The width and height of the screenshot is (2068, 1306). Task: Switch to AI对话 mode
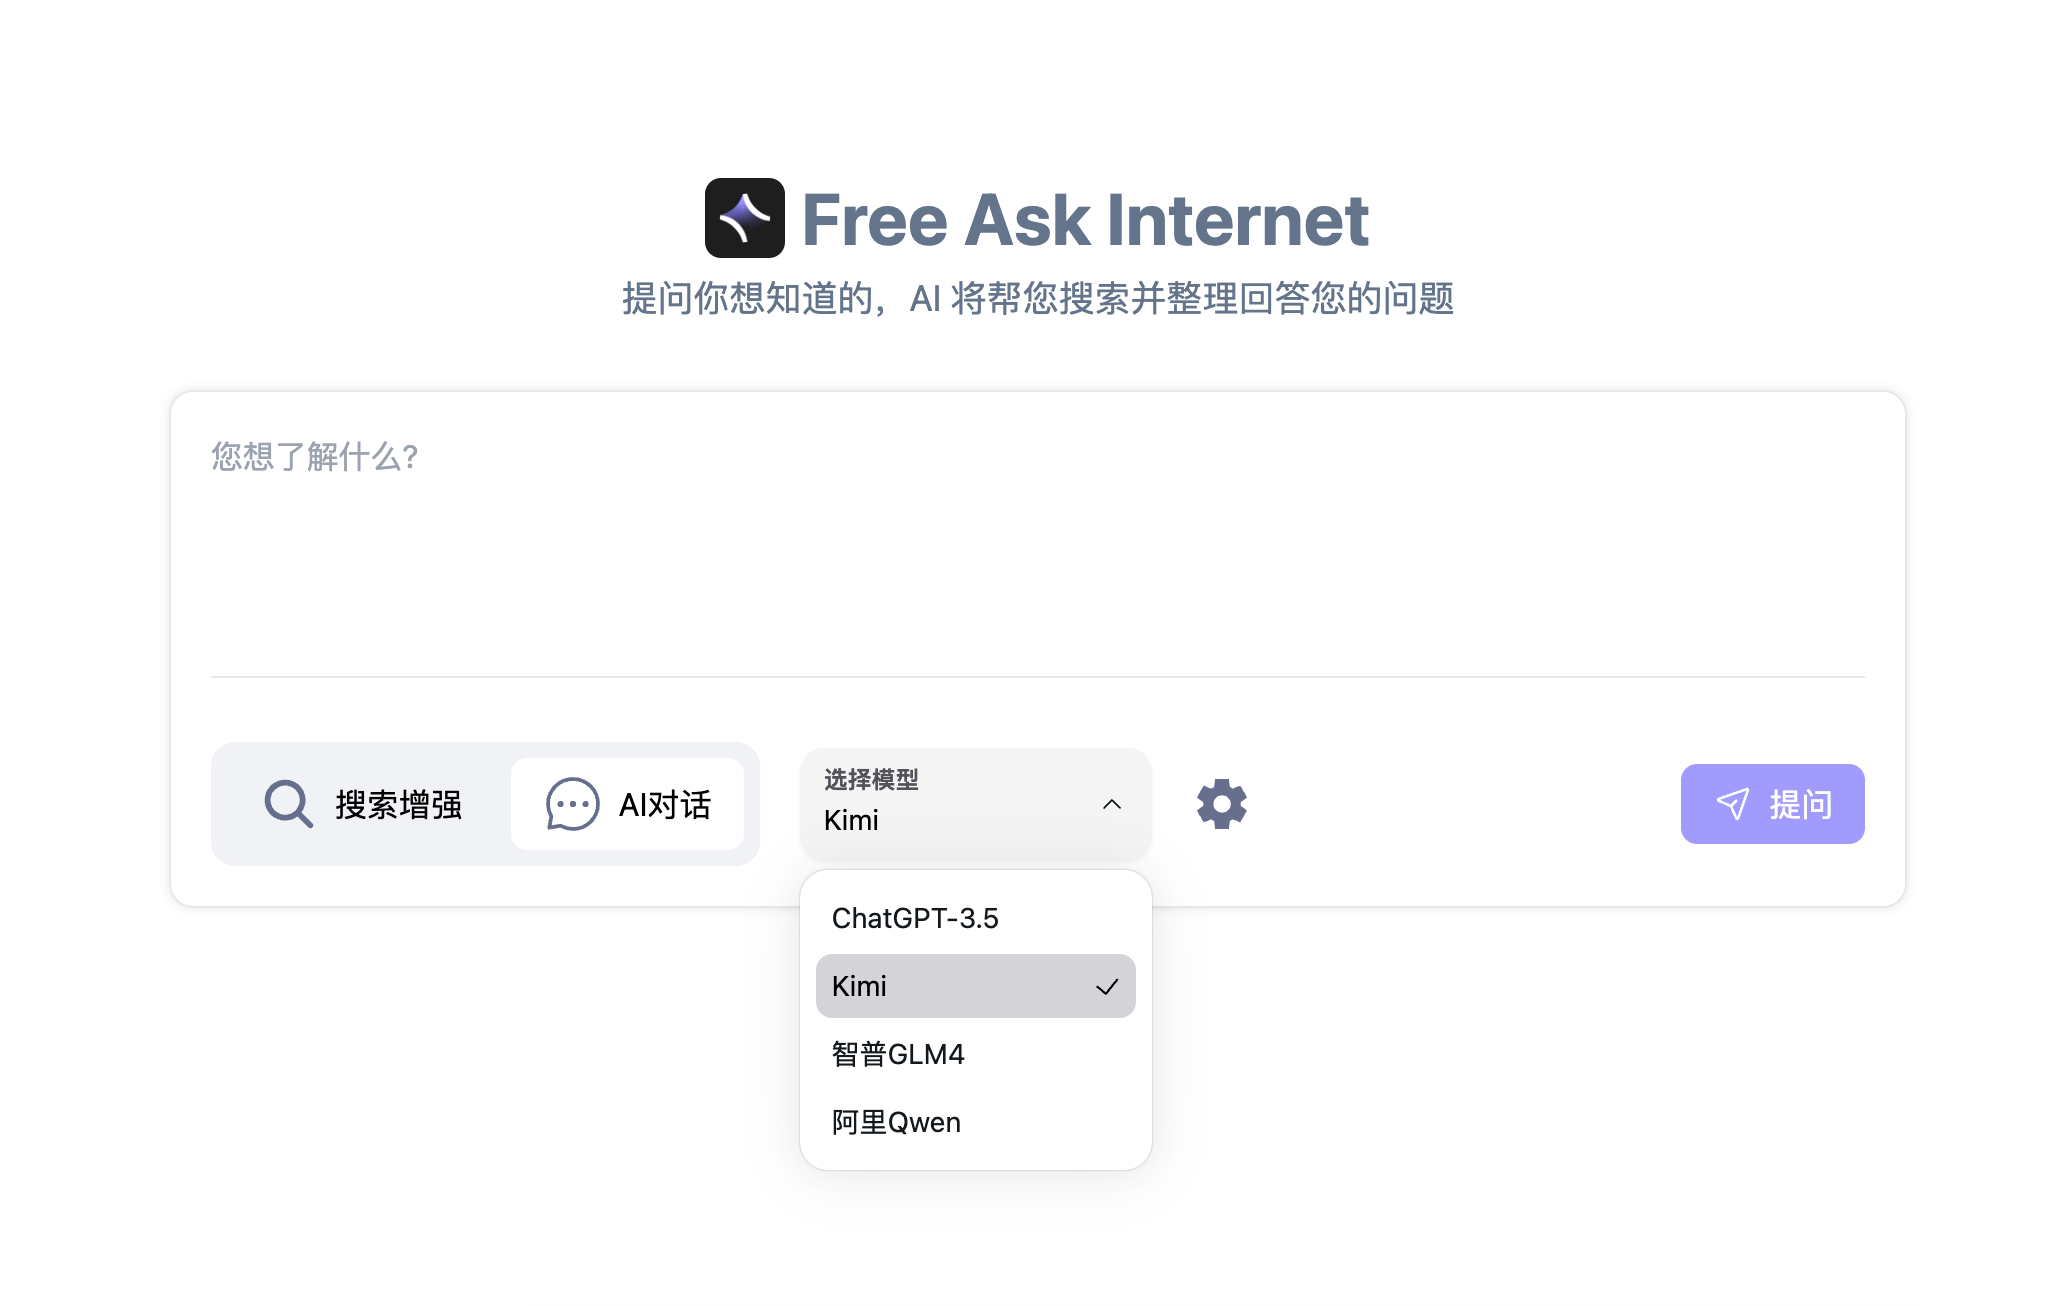click(x=628, y=804)
